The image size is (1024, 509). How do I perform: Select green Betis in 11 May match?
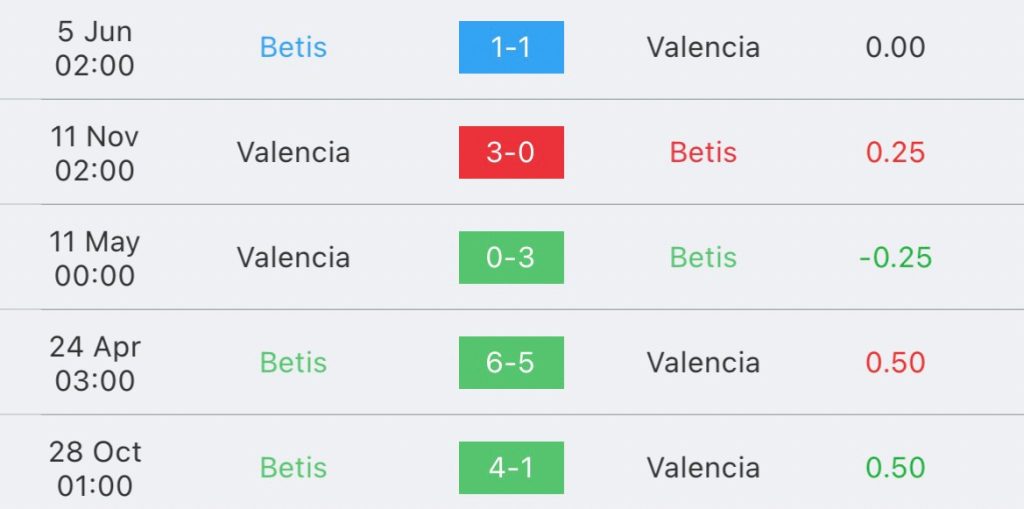[703, 257]
